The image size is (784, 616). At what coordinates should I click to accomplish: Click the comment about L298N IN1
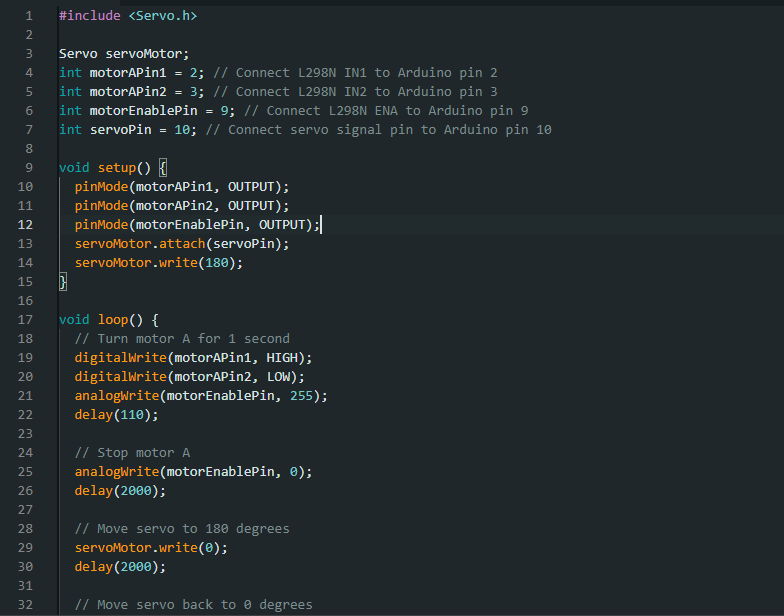[356, 73]
